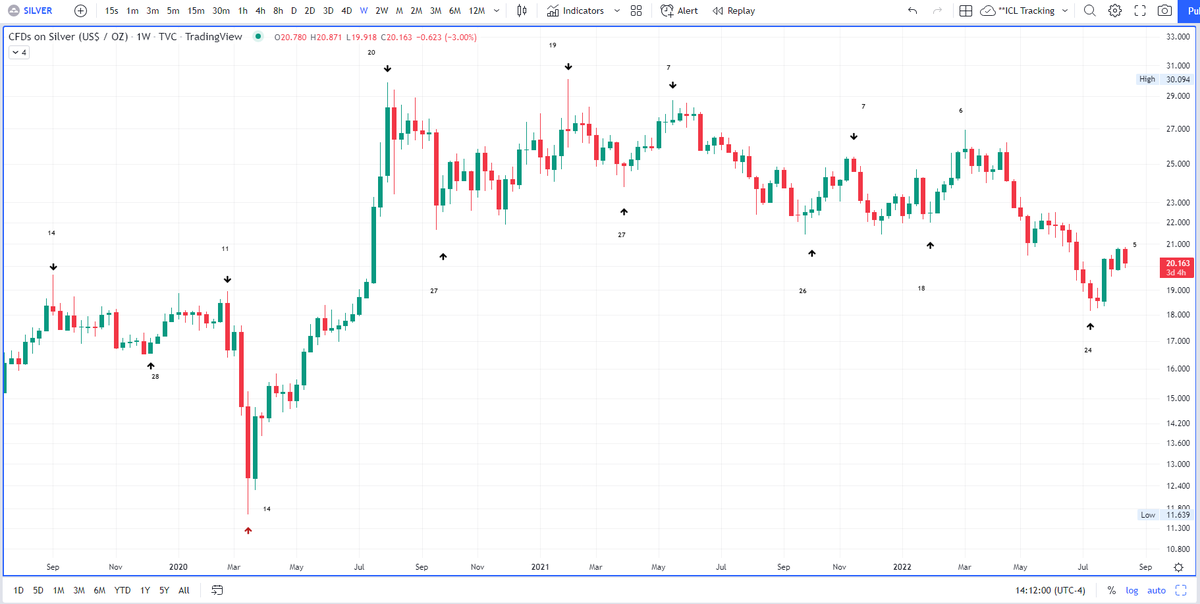The height and width of the screenshot is (604, 1200).
Task: Undo the last chart action
Action: click(911, 11)
